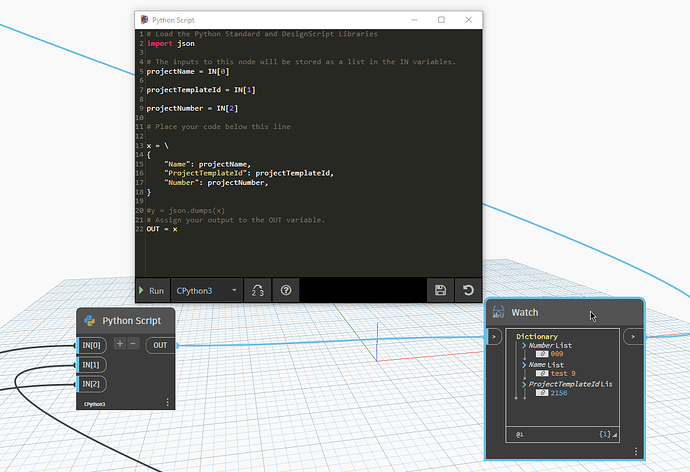The image size is (690, 472).
Task: Run the Python script
Action: tap(152, 291)
